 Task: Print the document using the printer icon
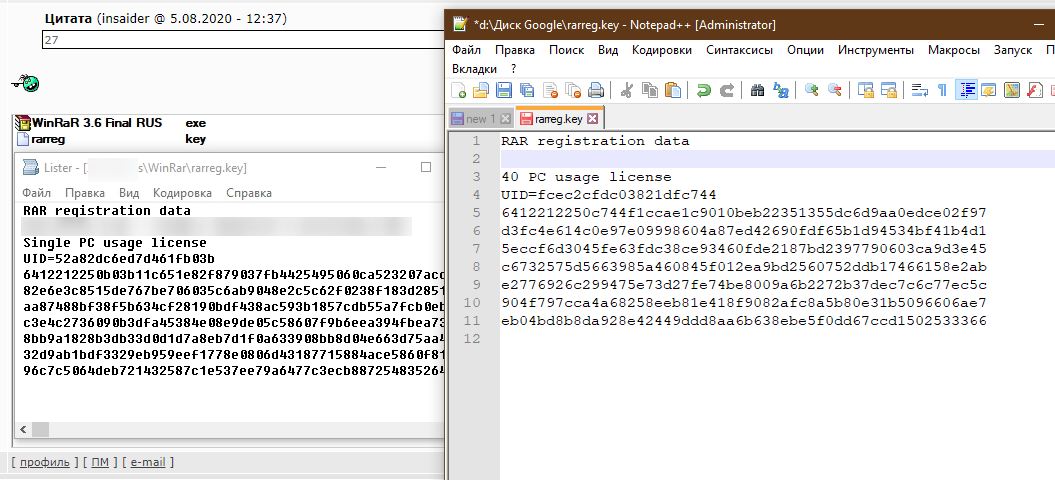click(596, 90)
